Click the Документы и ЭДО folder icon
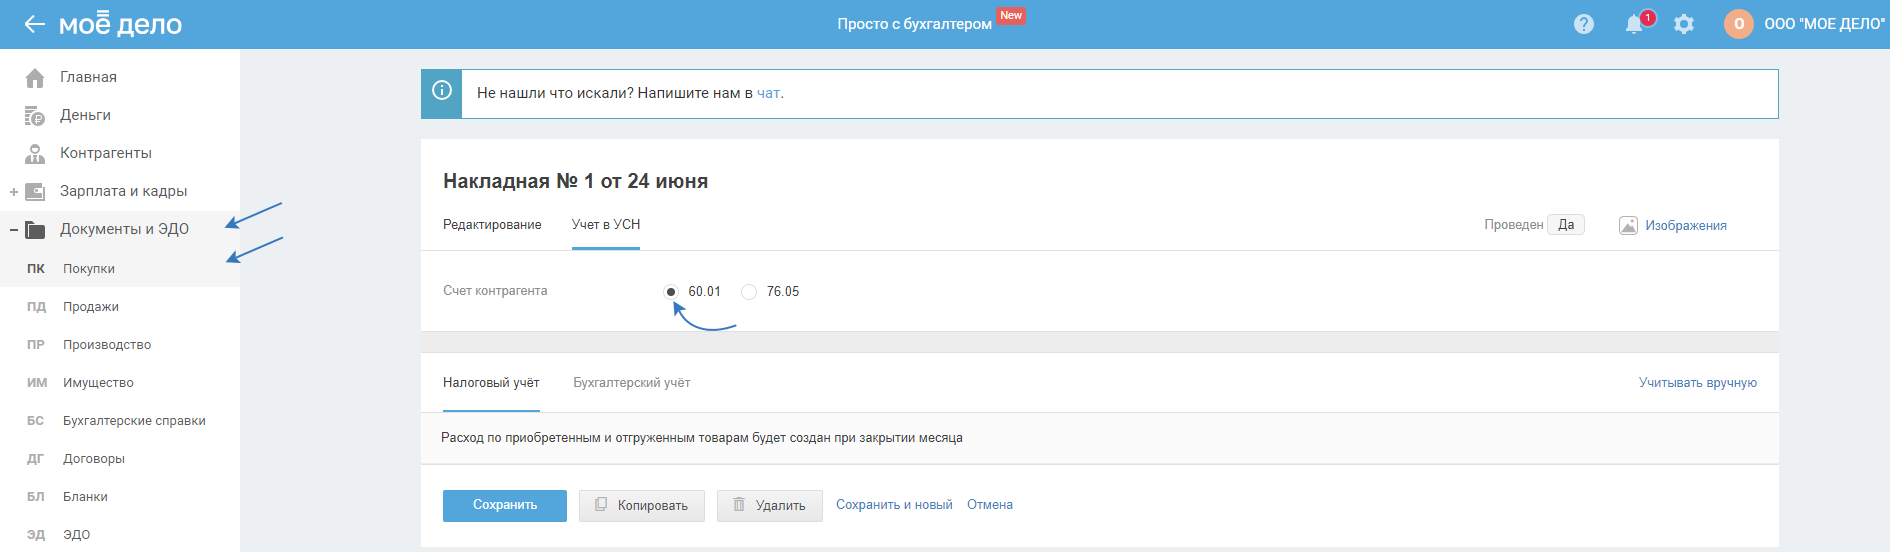This screenshot has height=552, width=1890. pyautogui.click(x=35, y=230)
